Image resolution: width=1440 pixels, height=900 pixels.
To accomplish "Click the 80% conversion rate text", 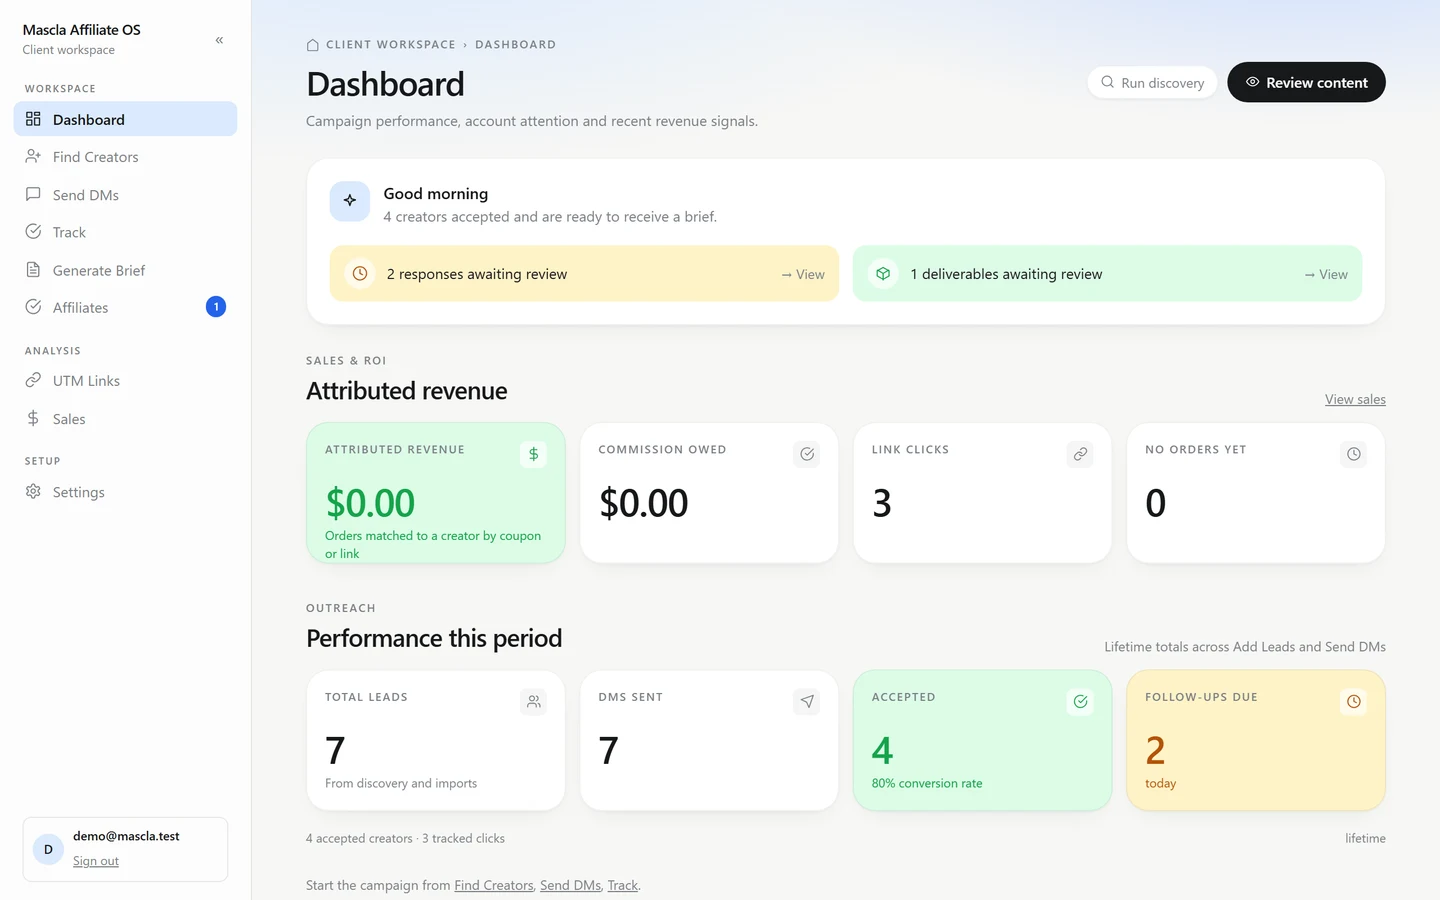I will tap(927, 784).
